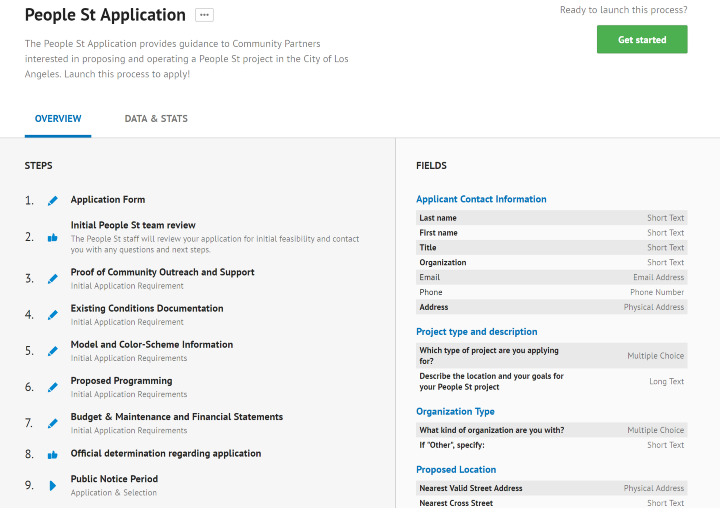Image resolution: width=720 pixels, height=508 pixels.
Task: Click the thumbs-up icon for Official determination step
Action: 53,455
